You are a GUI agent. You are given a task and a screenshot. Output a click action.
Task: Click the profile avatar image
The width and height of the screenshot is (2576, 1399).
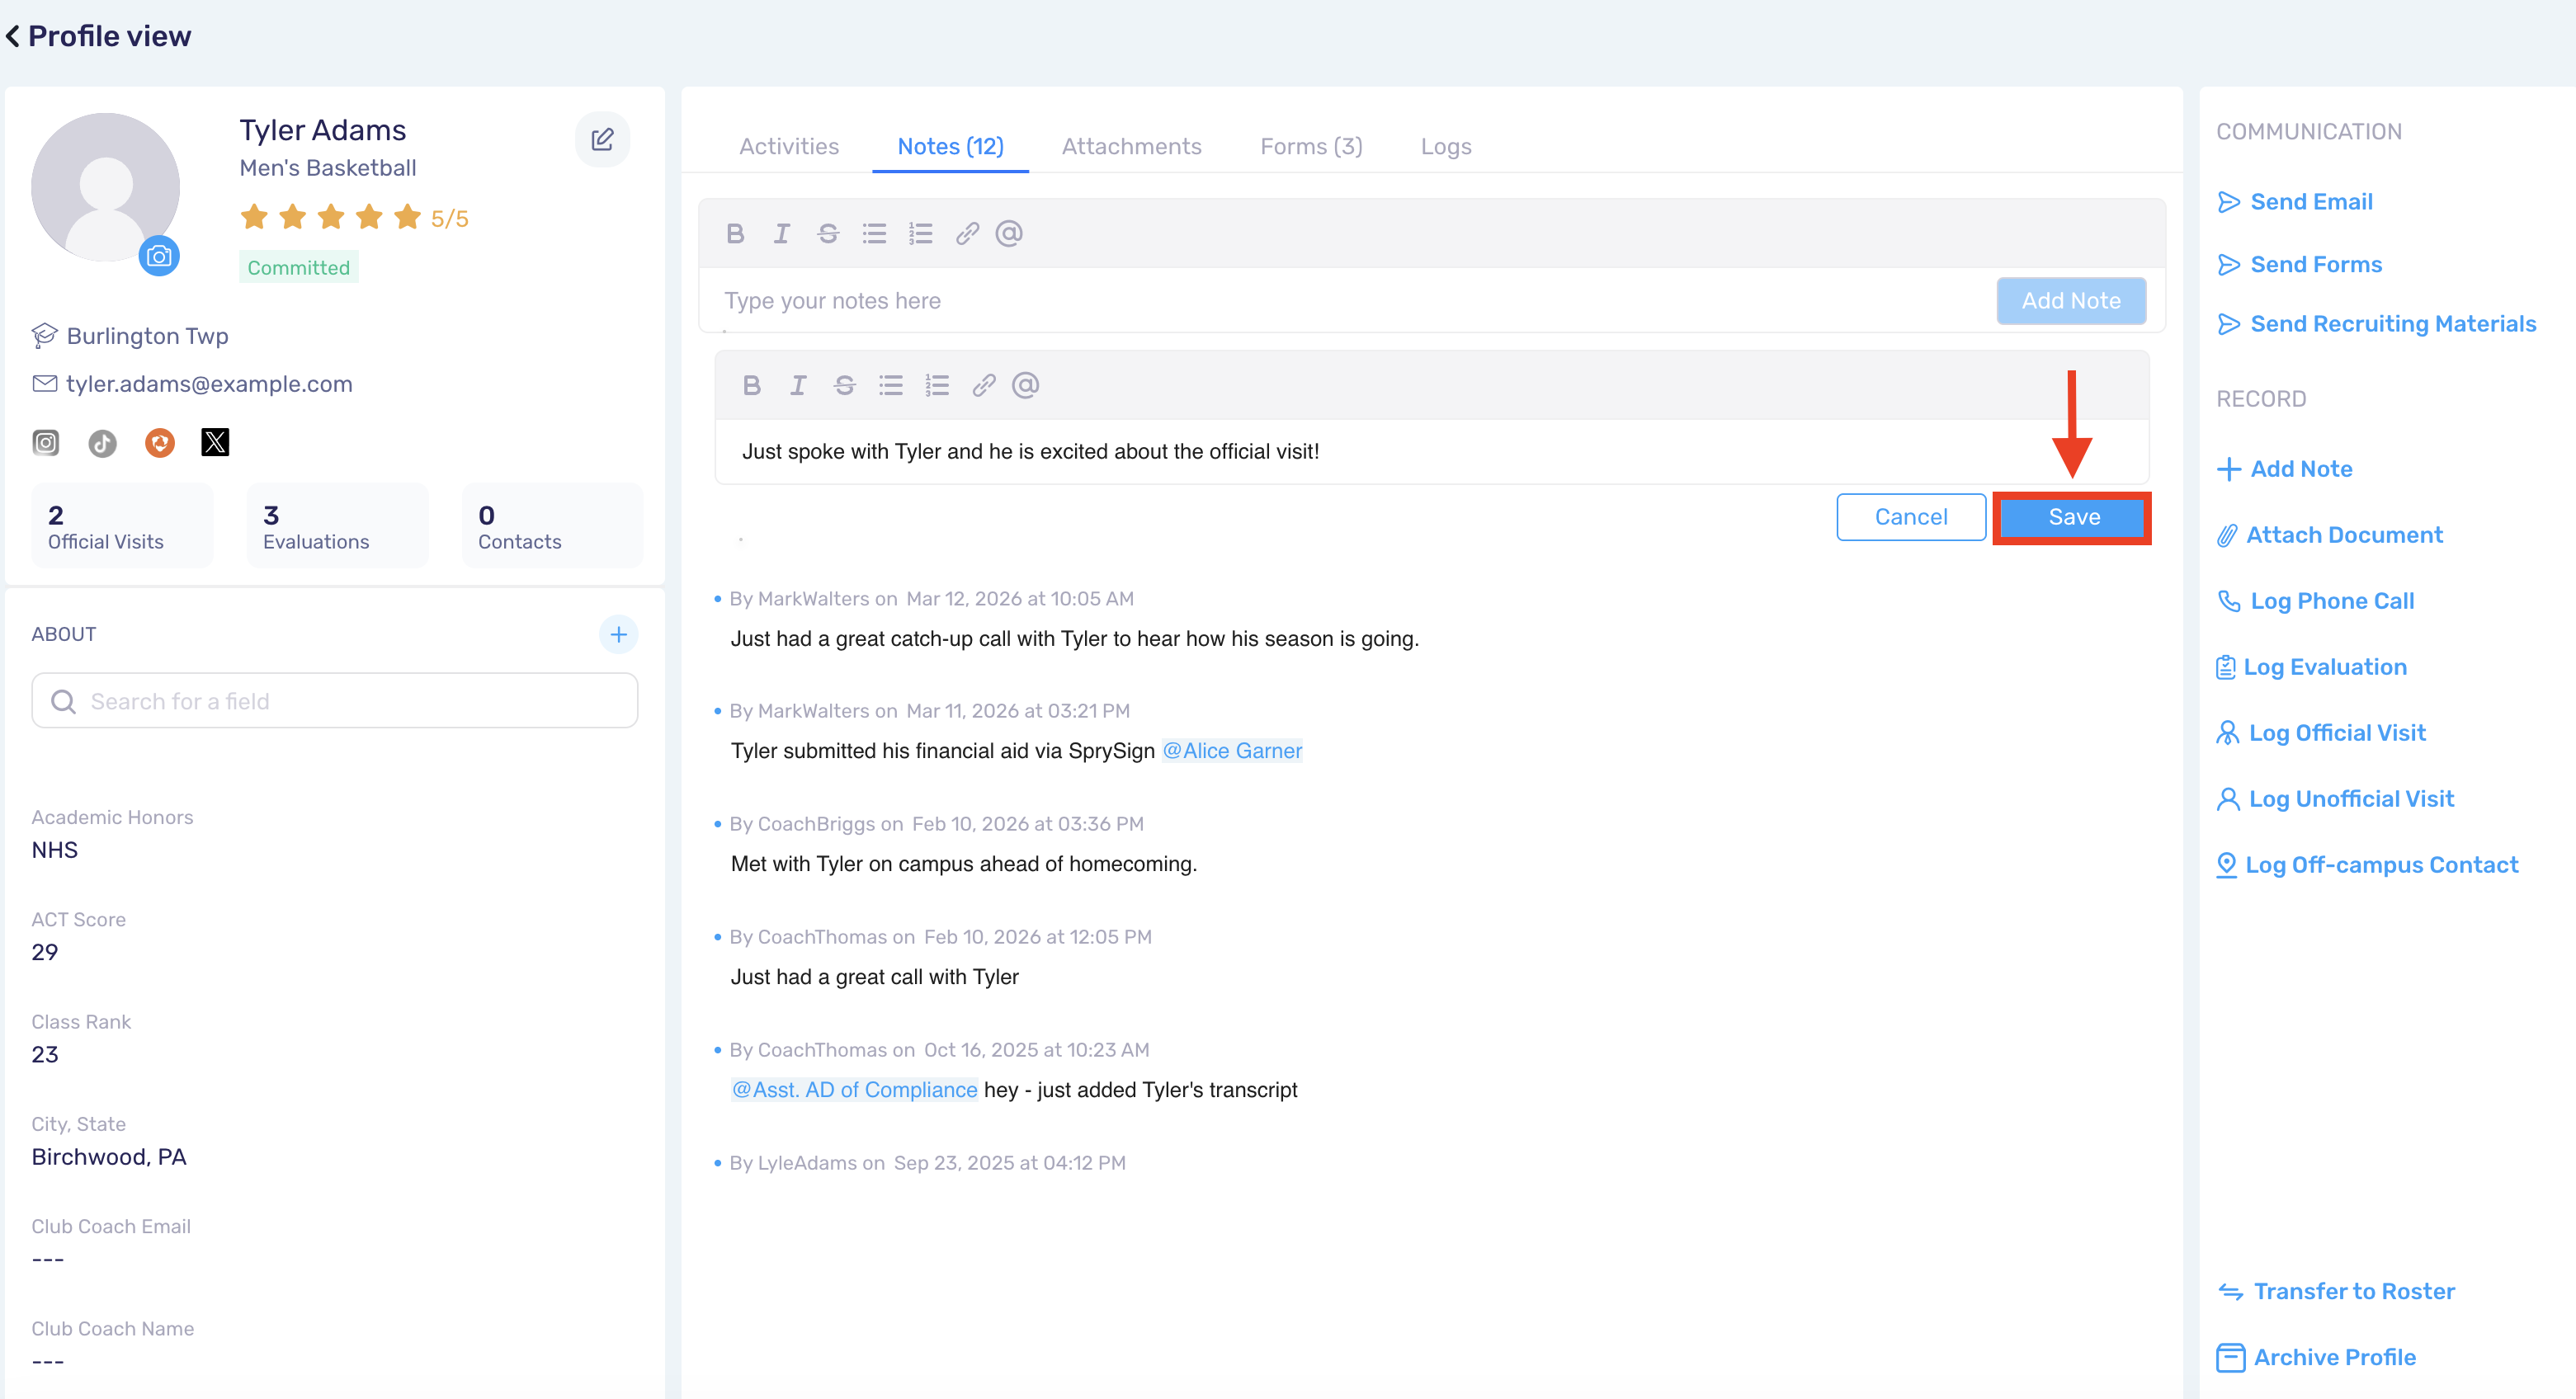105,187
